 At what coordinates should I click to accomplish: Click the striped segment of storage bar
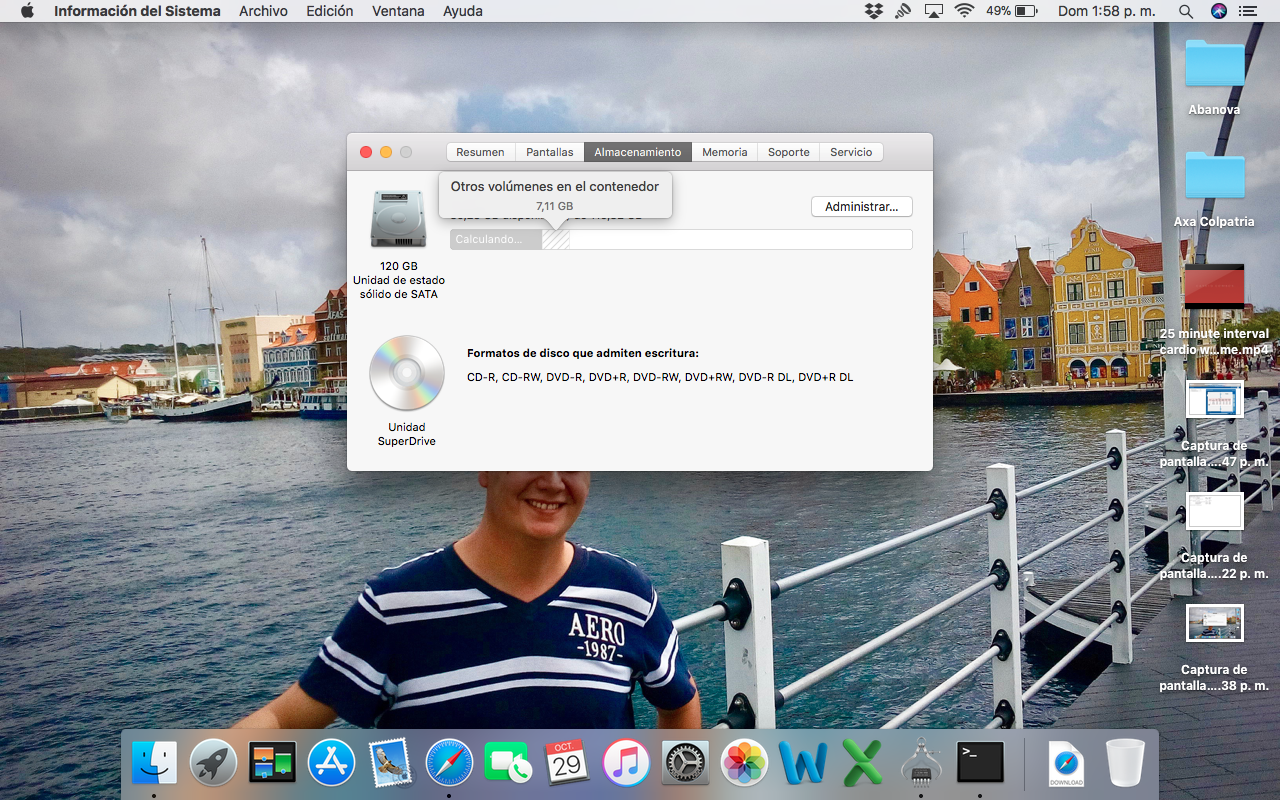click(556, 240)
